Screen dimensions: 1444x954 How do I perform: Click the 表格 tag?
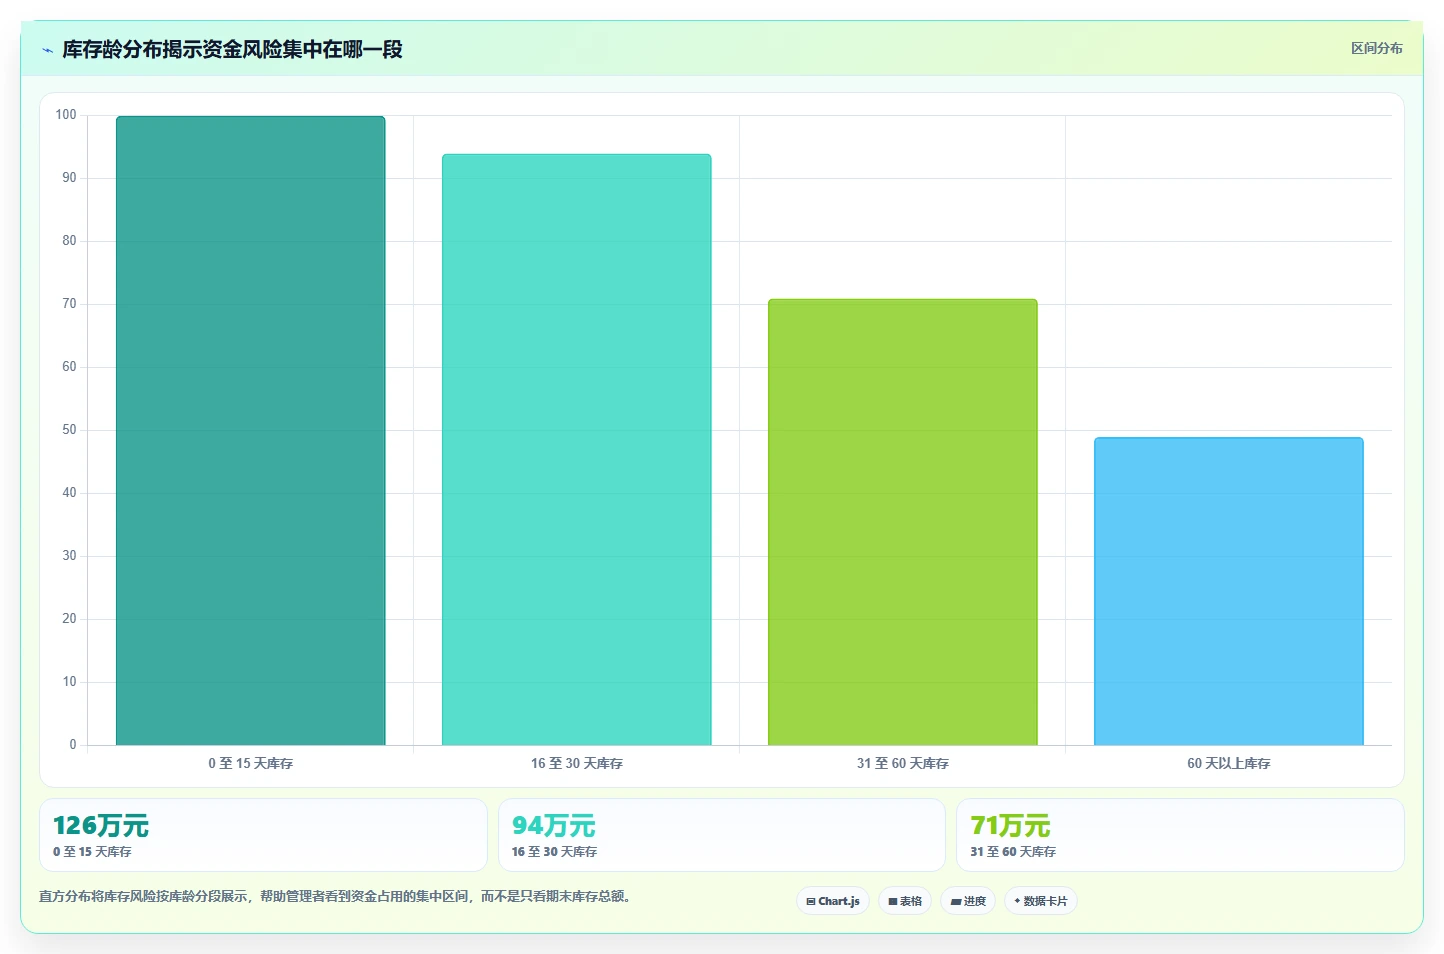[x=905, y=901]
